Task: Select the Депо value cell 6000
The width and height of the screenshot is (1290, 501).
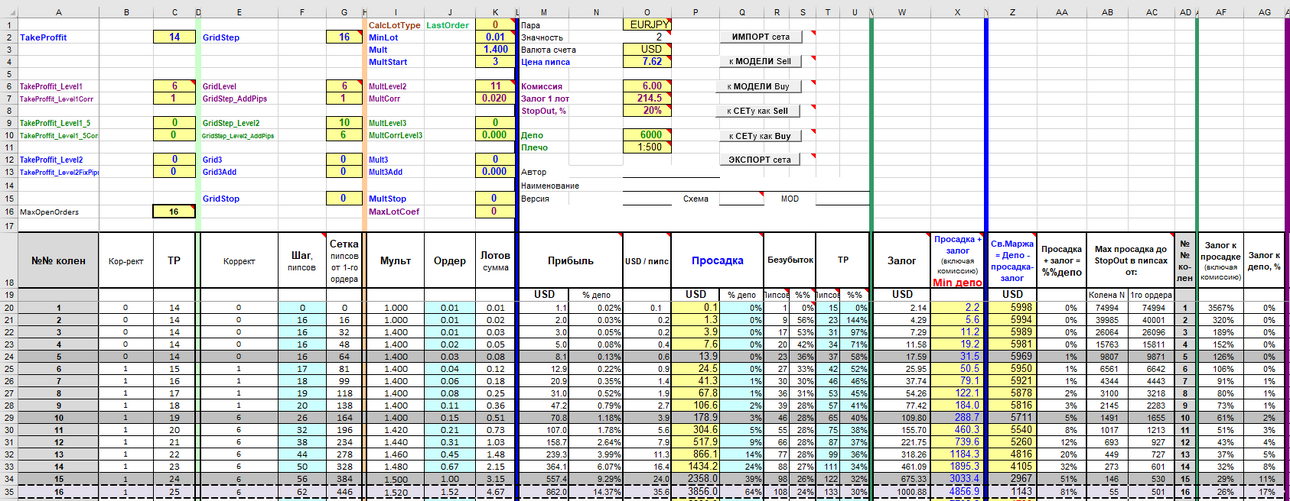Action: click(x=647, y=135)
